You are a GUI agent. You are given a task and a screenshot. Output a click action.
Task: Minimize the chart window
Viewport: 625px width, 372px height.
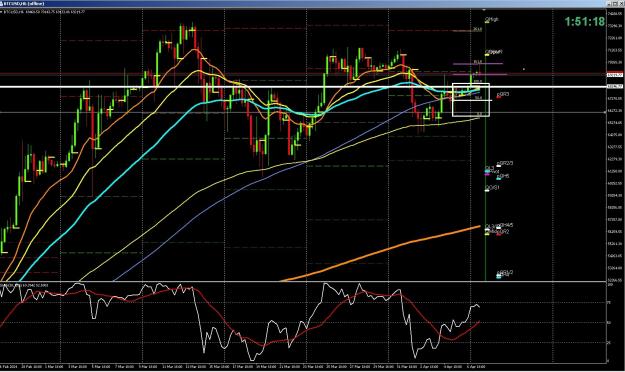click(x=609, y=4)
